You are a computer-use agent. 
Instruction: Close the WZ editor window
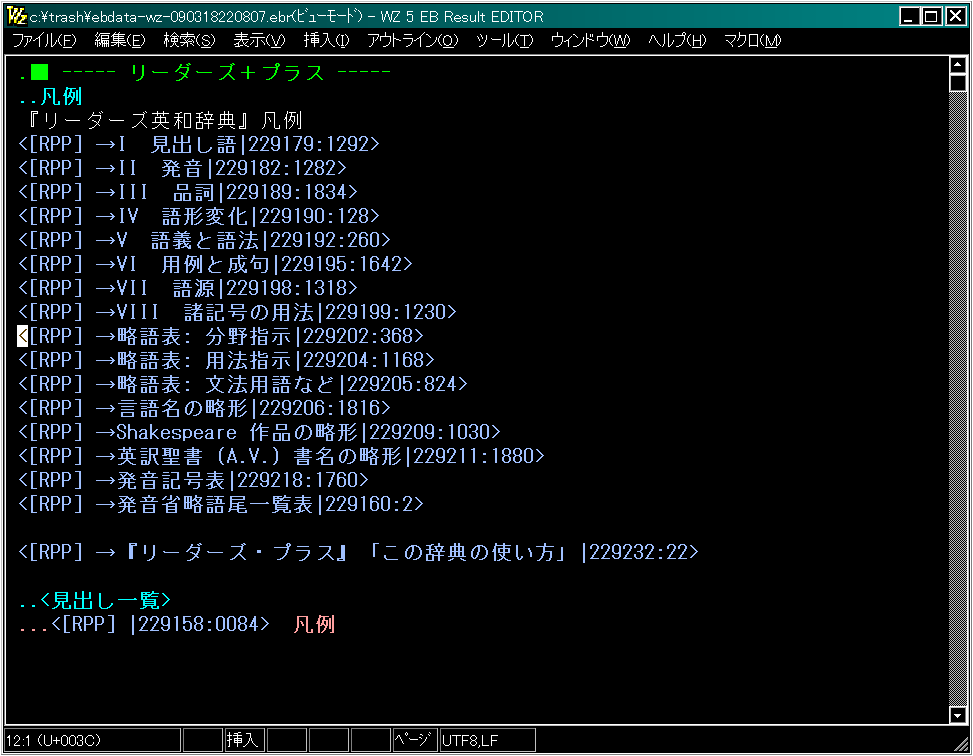click(x=955, y=16)
